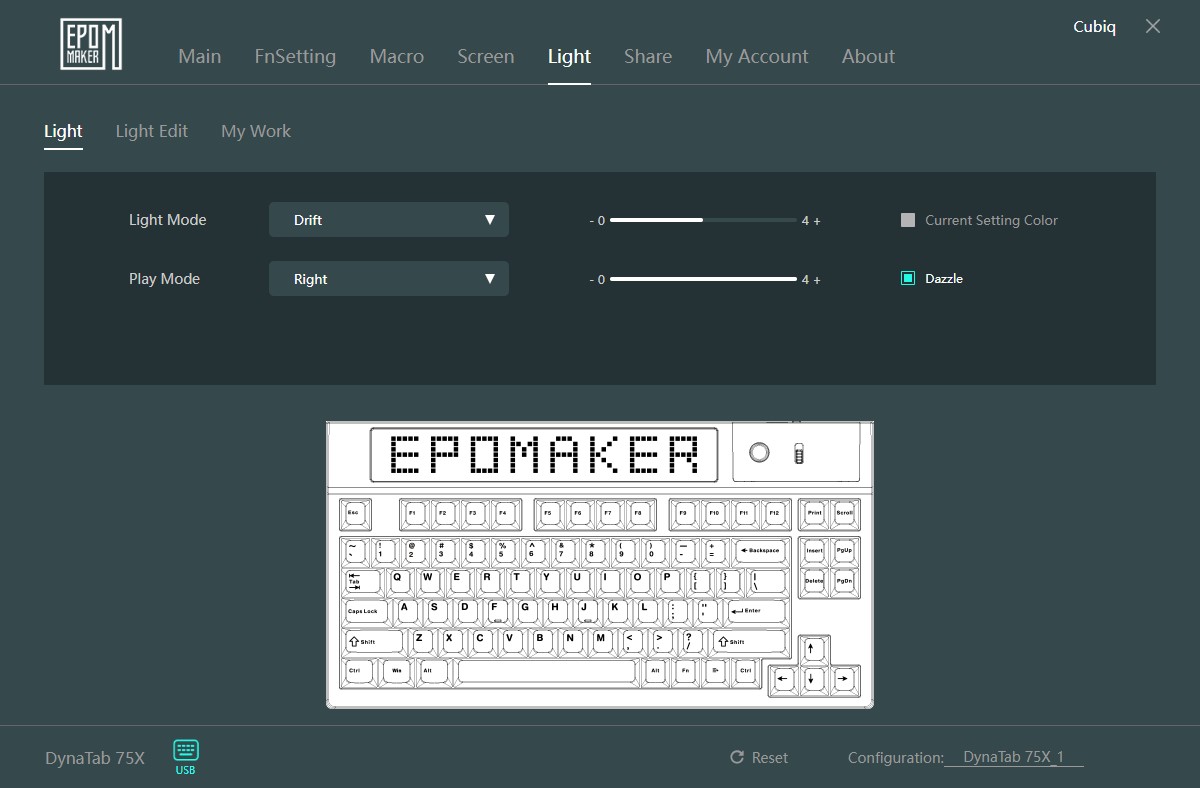Go to the Share tab
The width and height of the screenshot is (1200, 788).
click(x=648, y=56)
